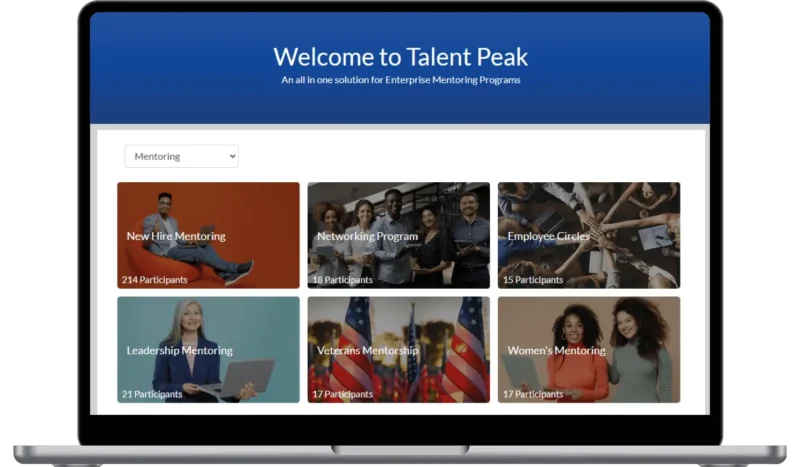Image resolution: width=800 pixels, height=467 pixels.
Task: Open the Mentoring dropdown selector
Action: (x=181, y=156)
